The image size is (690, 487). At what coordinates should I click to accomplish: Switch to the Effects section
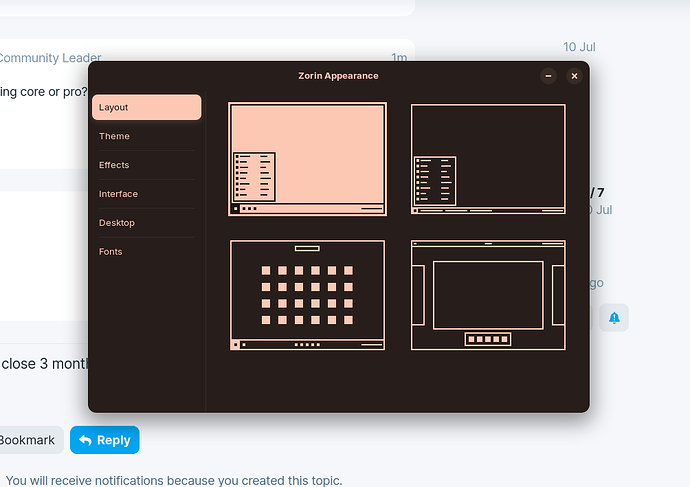click(x=147, y=165)
